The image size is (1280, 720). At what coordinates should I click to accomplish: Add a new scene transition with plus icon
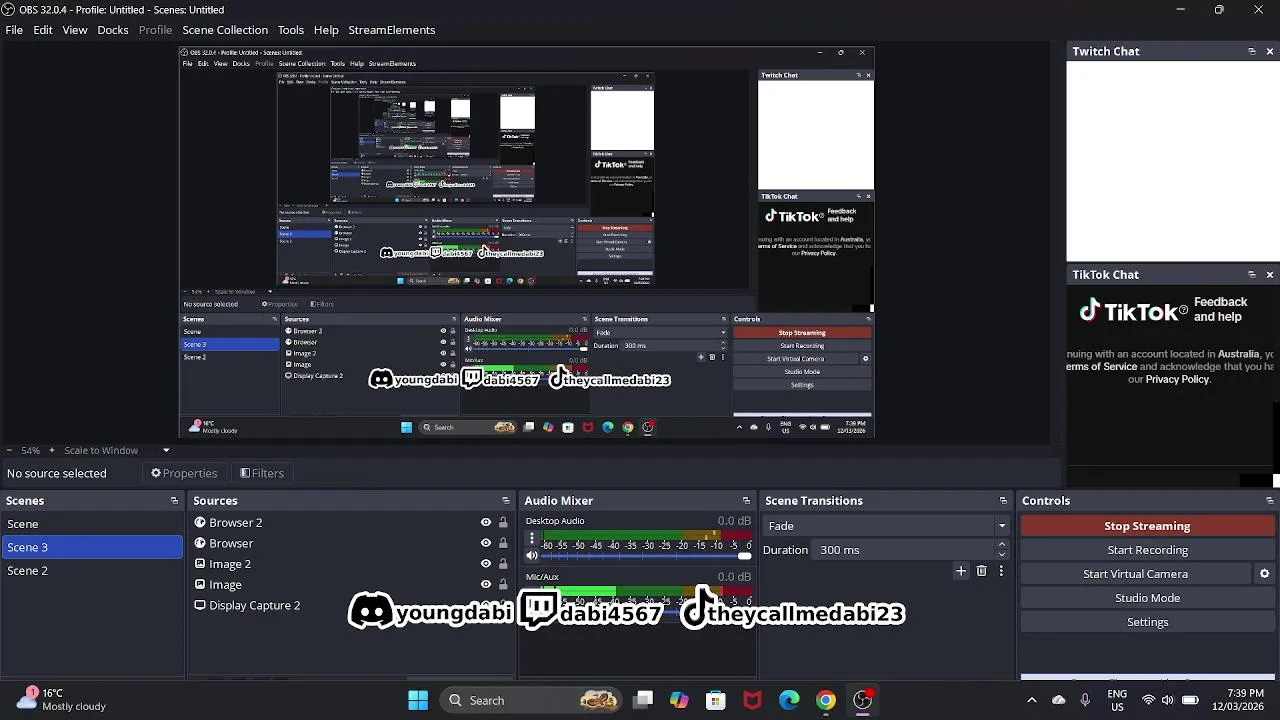[961, 571]
